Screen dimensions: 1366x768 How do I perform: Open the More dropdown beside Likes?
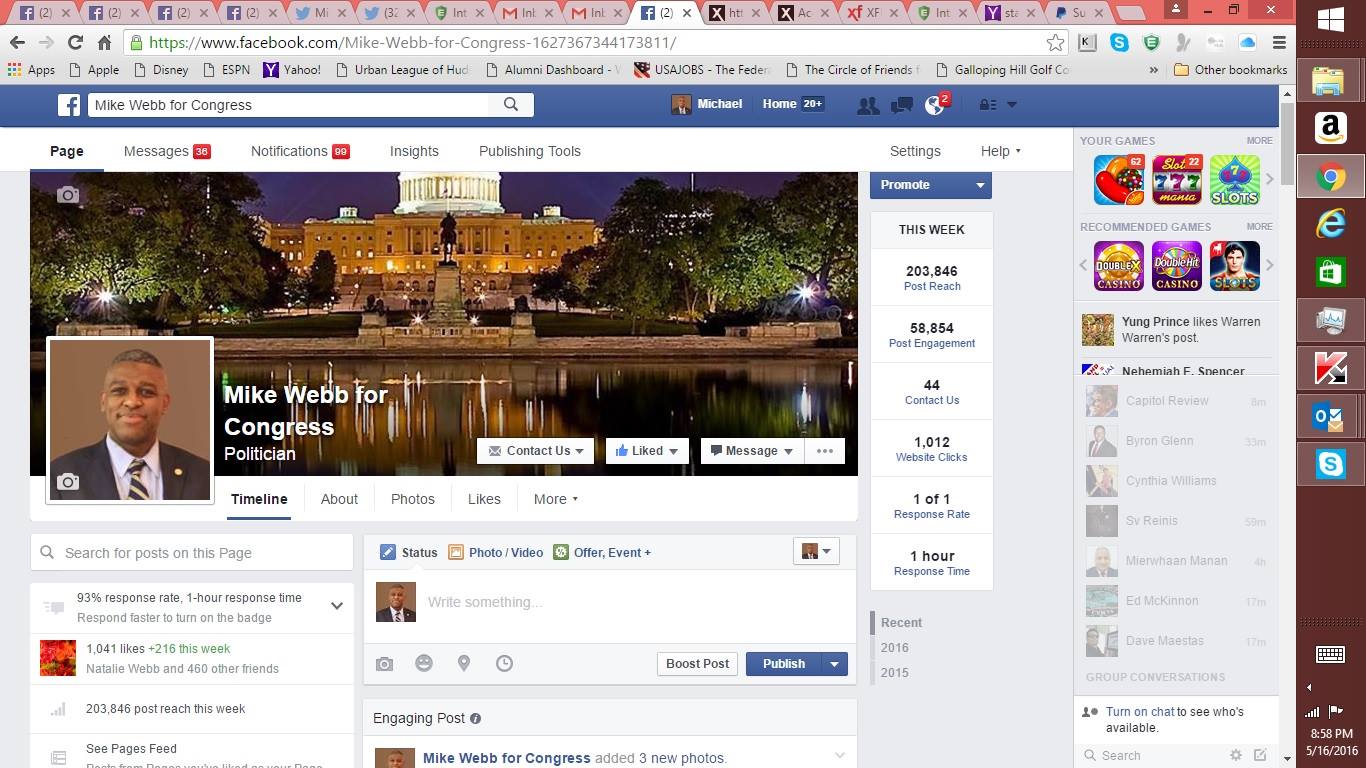point(556,499)
